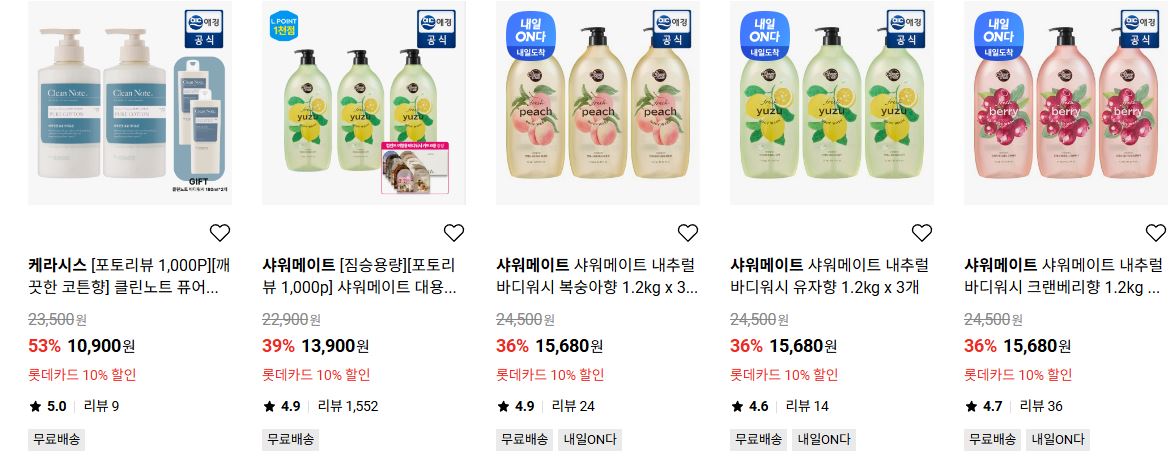The width and height of the screenshot is (1171, 466).
Task: Click 내일ON다 badge on peach product image
Action: click(529, 35)
